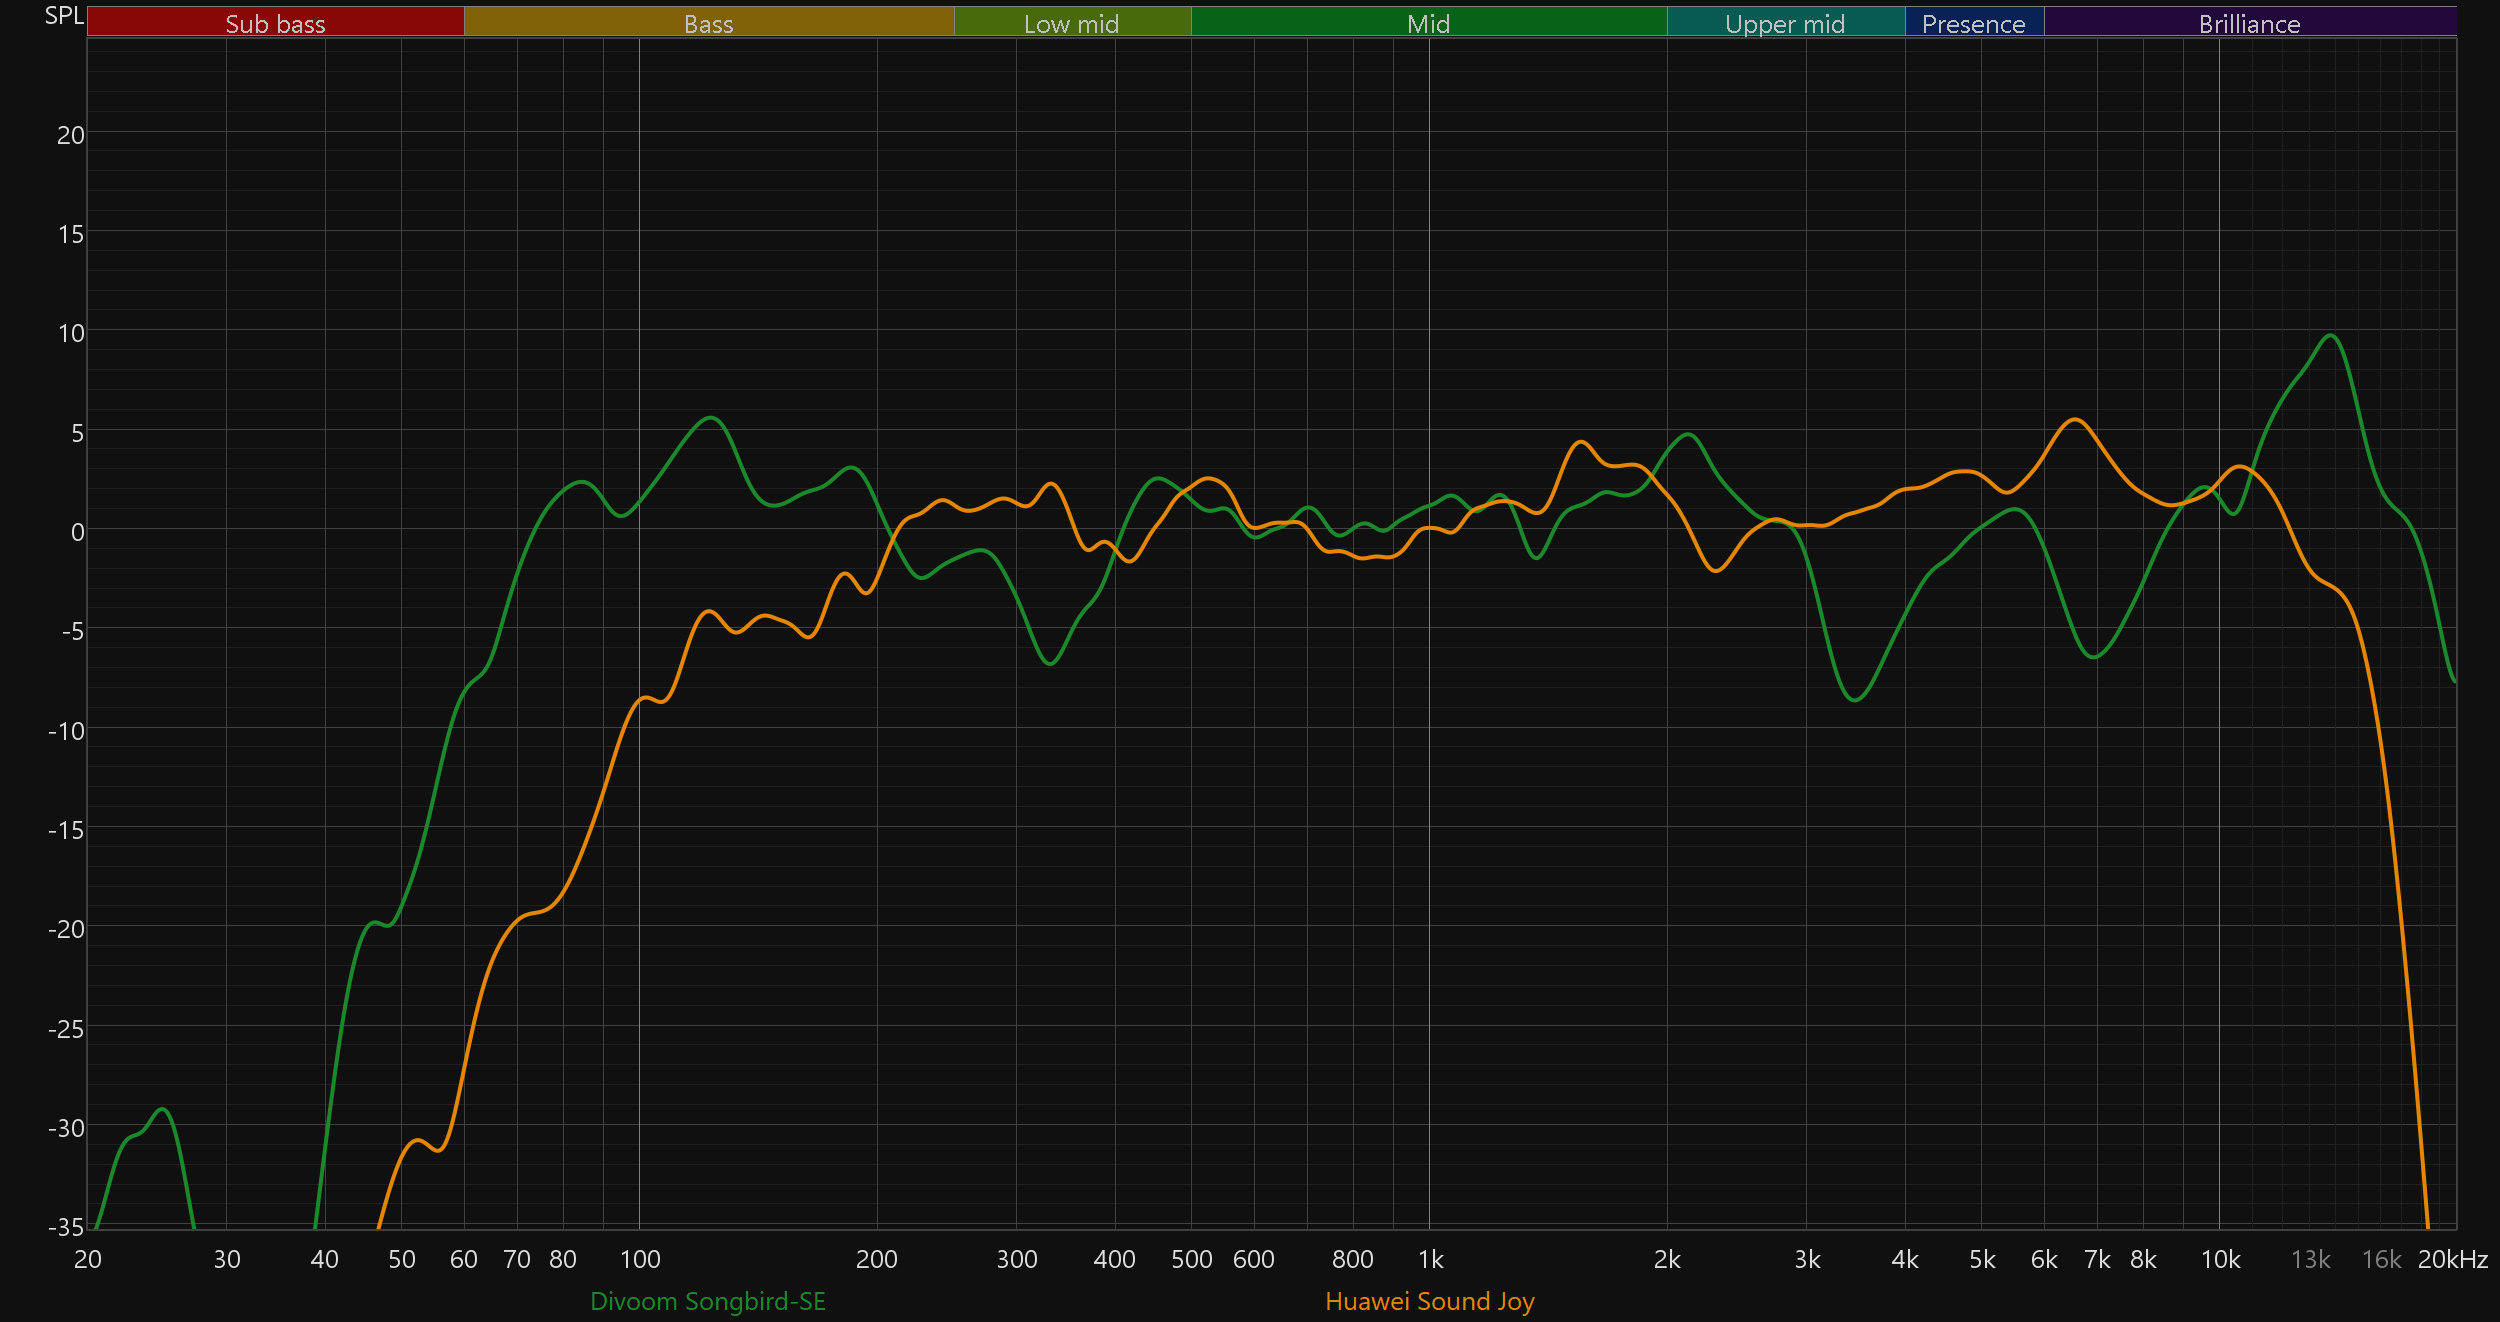
Task: Click the 1k frequency axis label
Action: (1430, 1259)
